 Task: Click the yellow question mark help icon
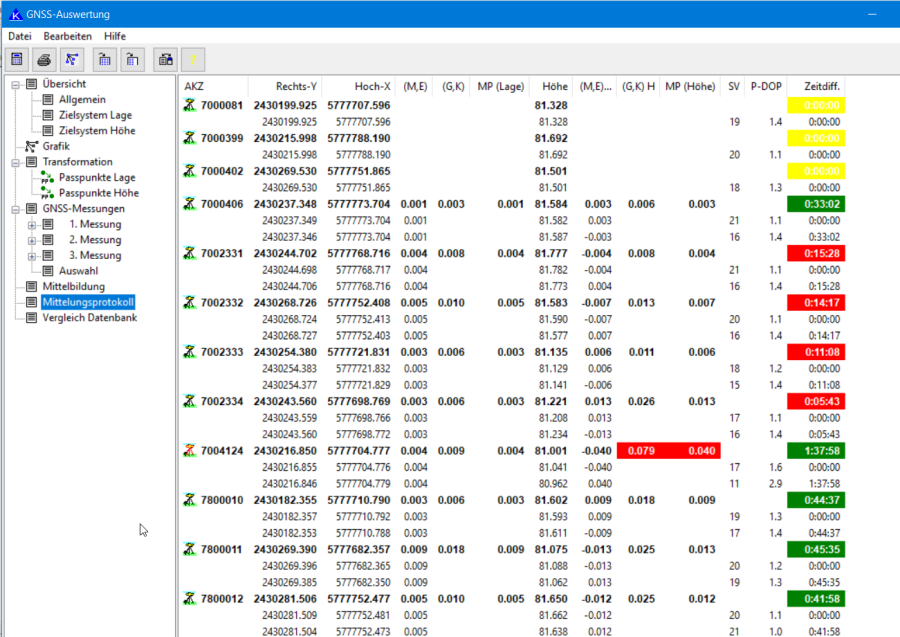[193, 59]
